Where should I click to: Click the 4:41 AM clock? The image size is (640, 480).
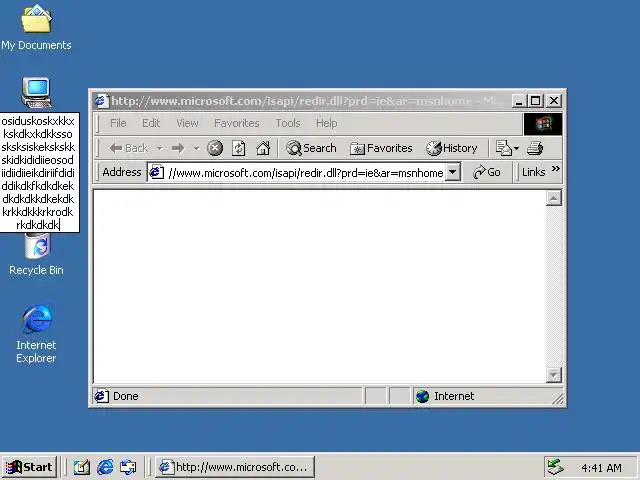[x=601, y=468]
